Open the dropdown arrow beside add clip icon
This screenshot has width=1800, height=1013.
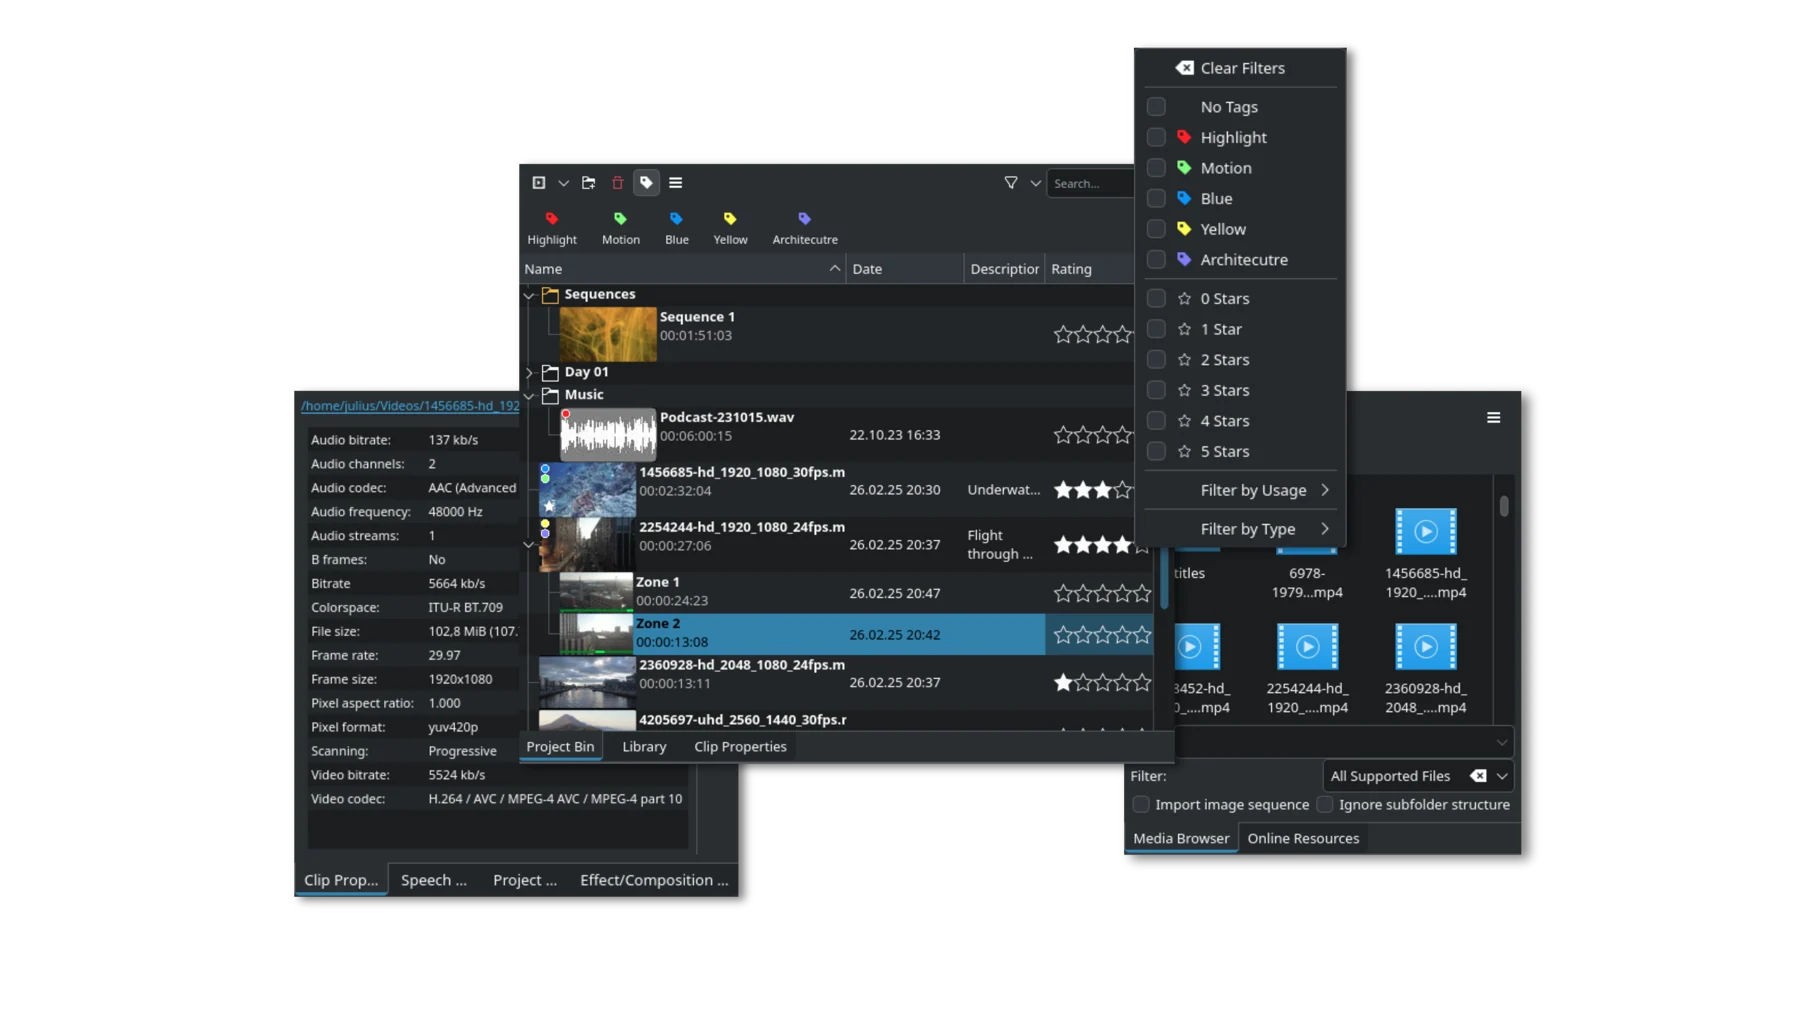pyautogui.click(x=564, y=183)
